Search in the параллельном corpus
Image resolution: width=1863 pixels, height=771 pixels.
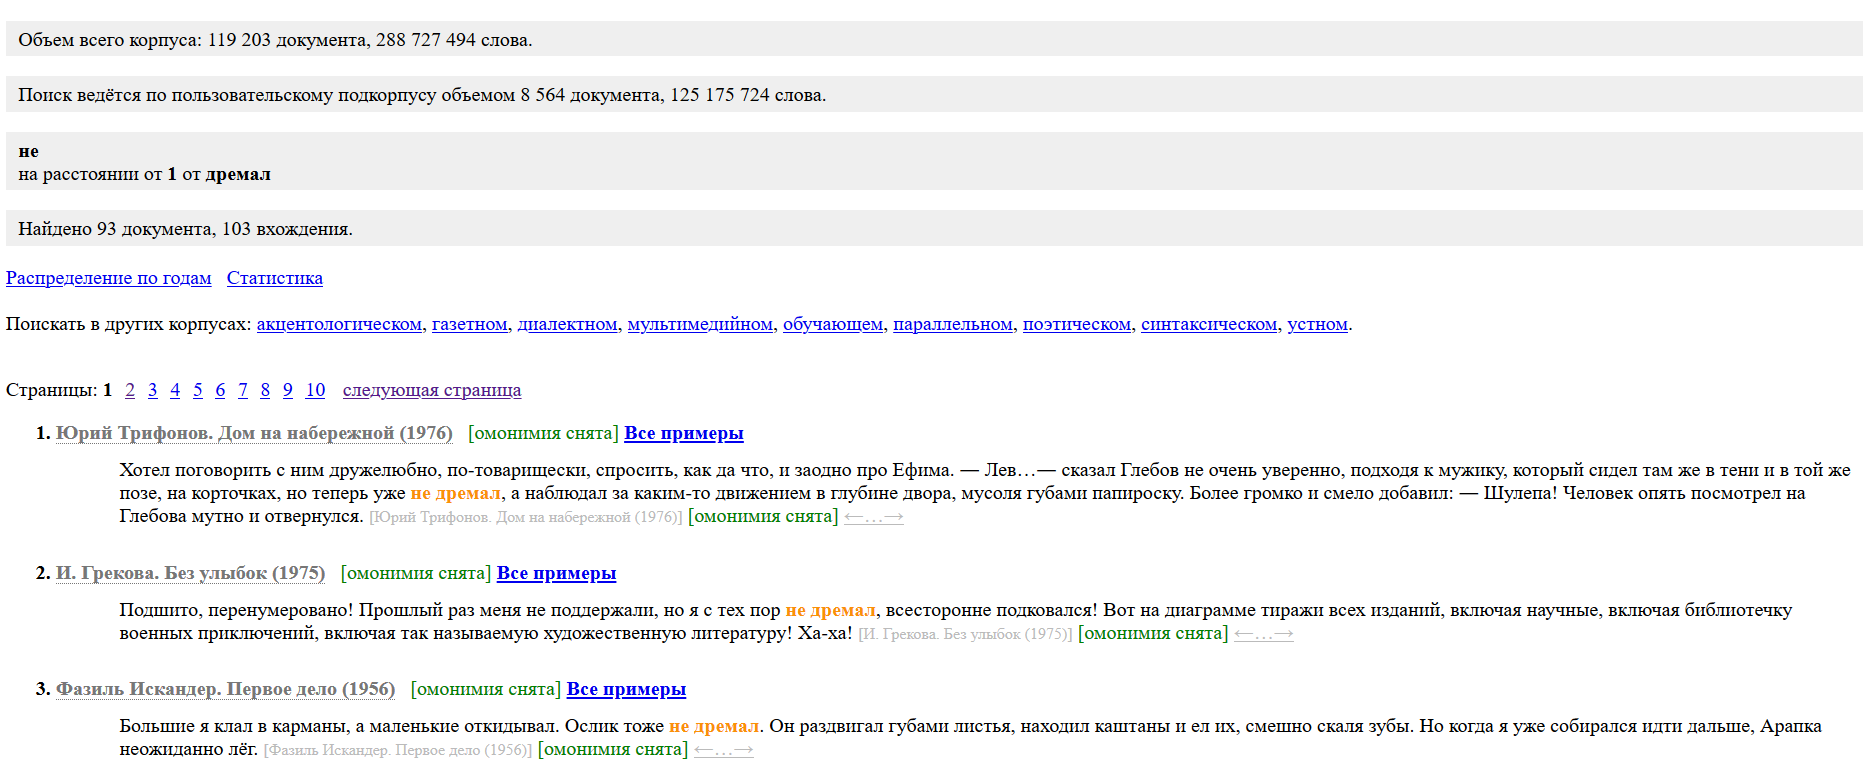tap(952, 324)
